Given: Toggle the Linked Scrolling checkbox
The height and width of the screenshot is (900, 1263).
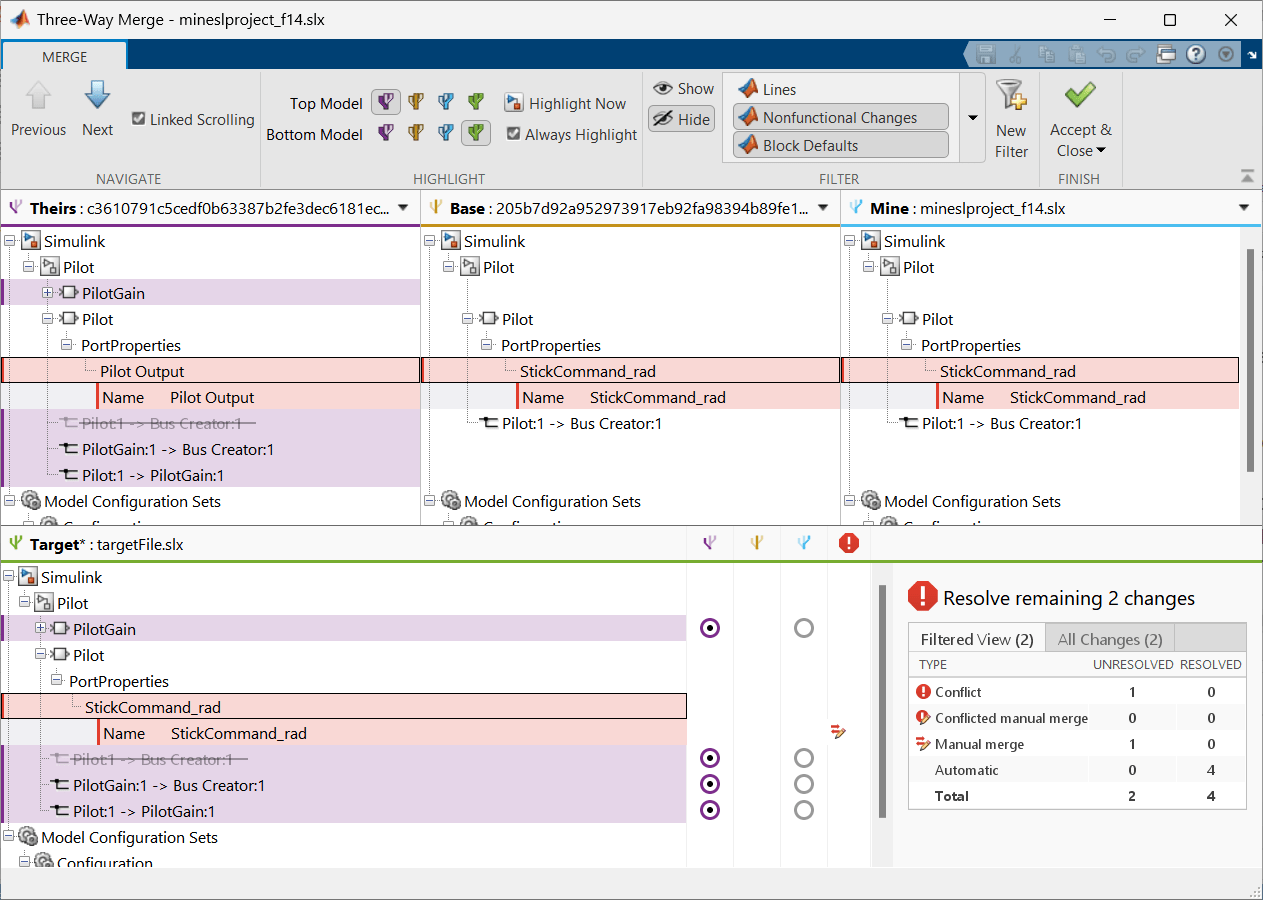Looking at the screenshot, I should [139, 118].
